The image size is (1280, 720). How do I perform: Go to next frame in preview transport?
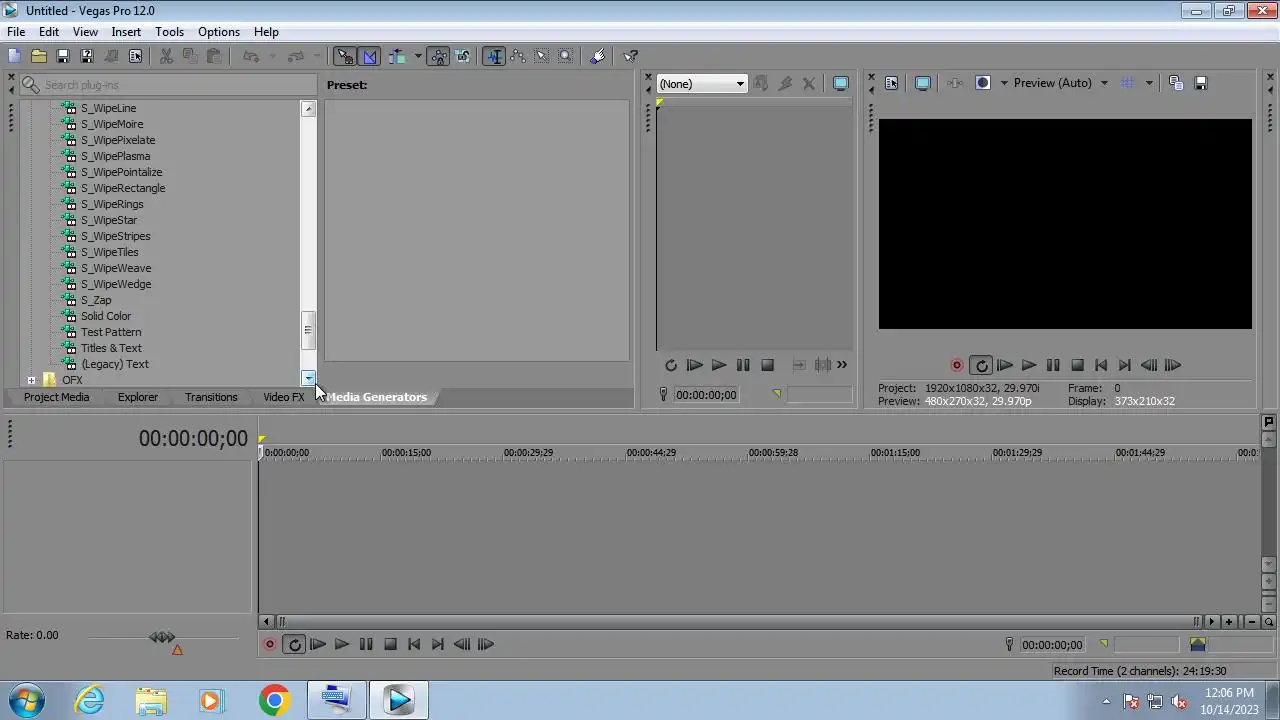click(1173, 366)
